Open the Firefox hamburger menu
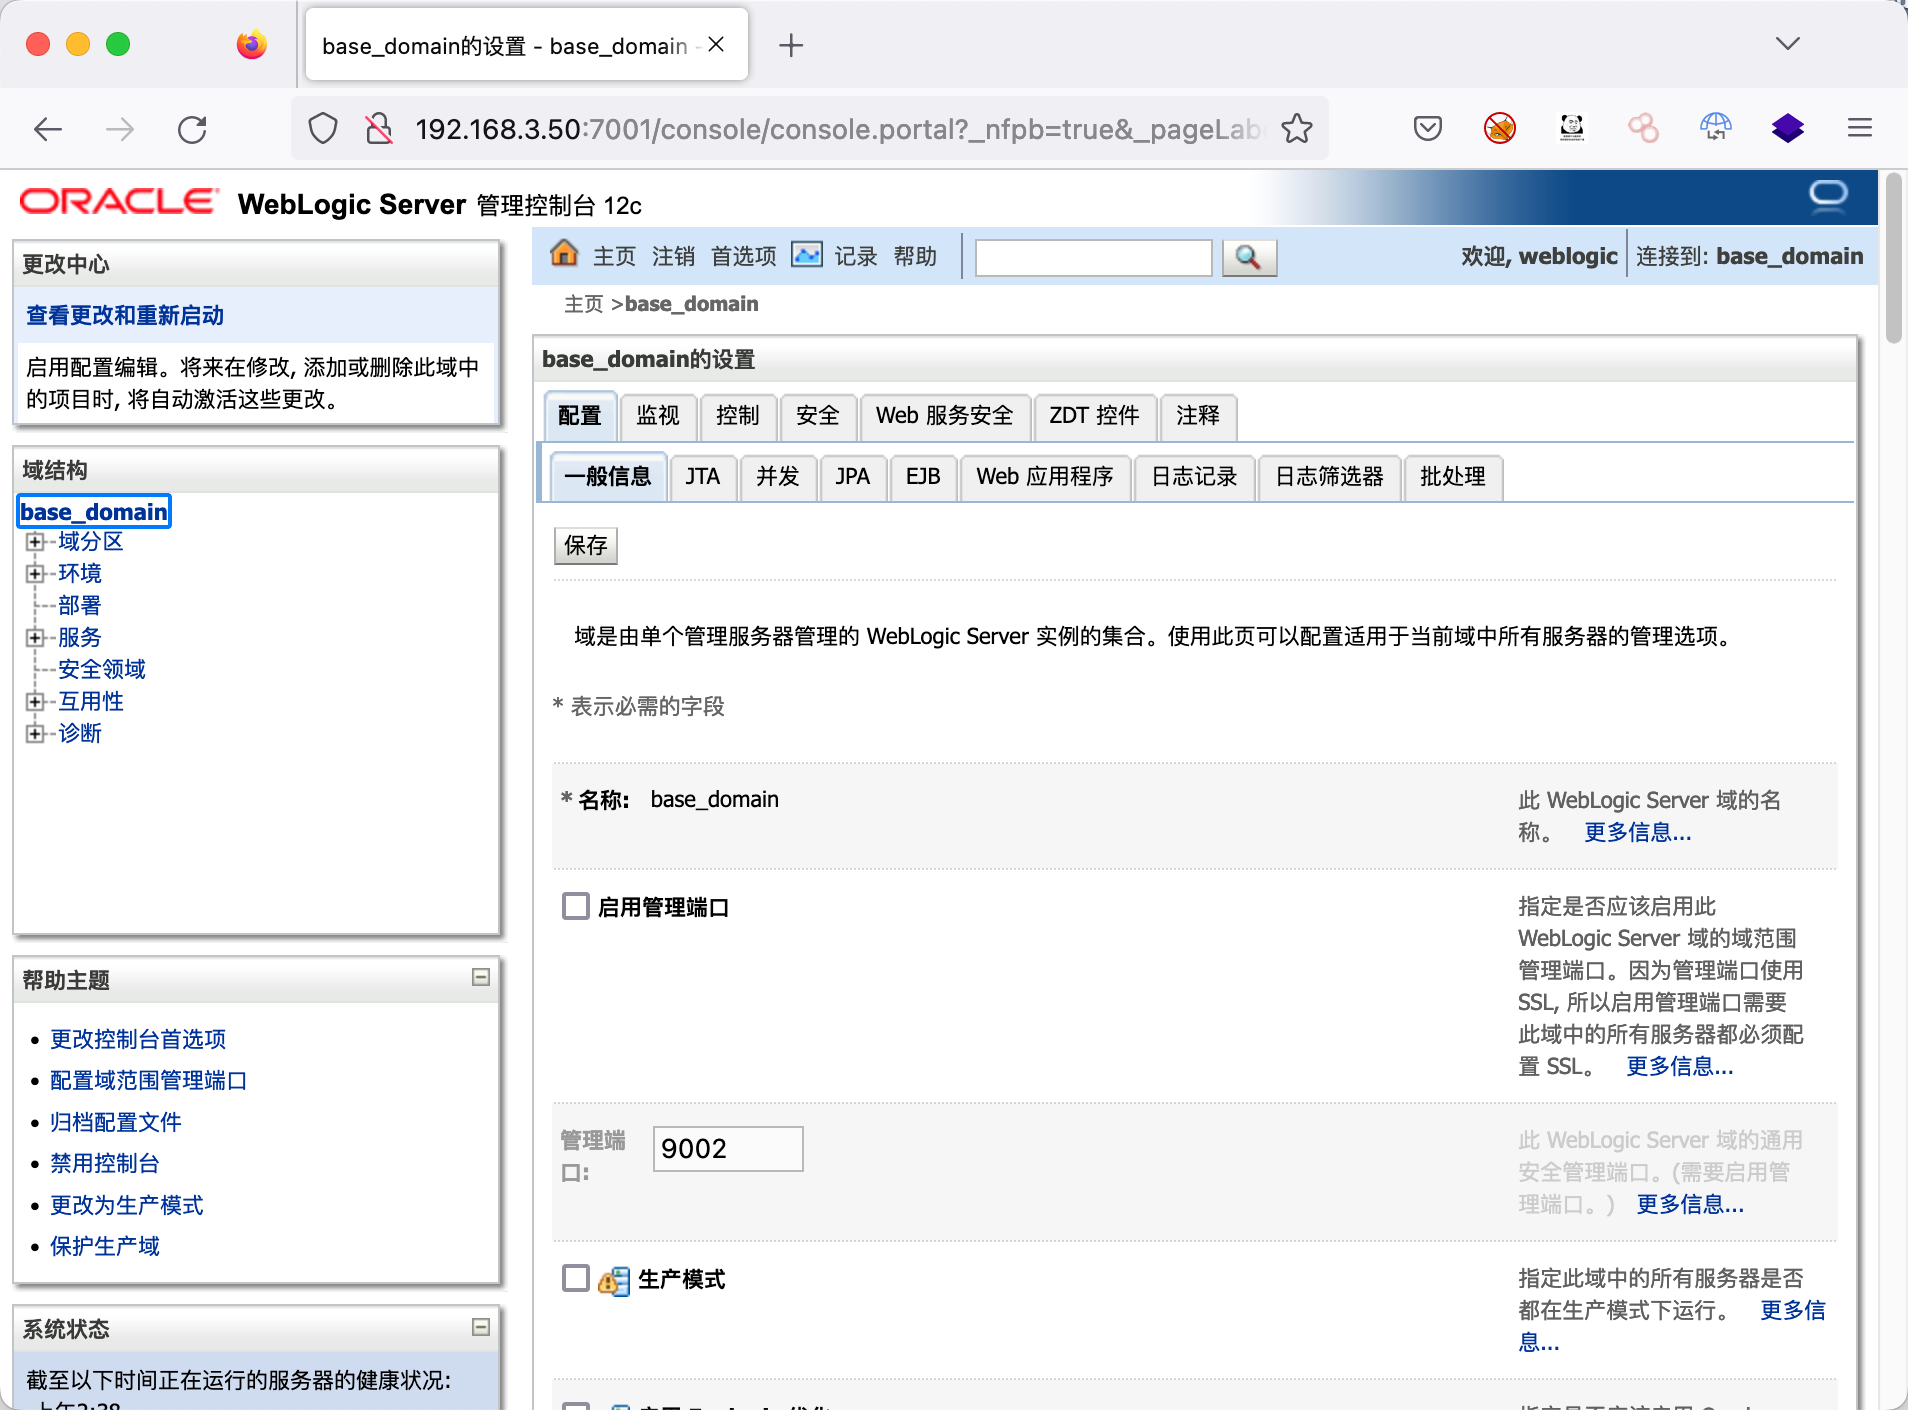 click(1859, 128)
